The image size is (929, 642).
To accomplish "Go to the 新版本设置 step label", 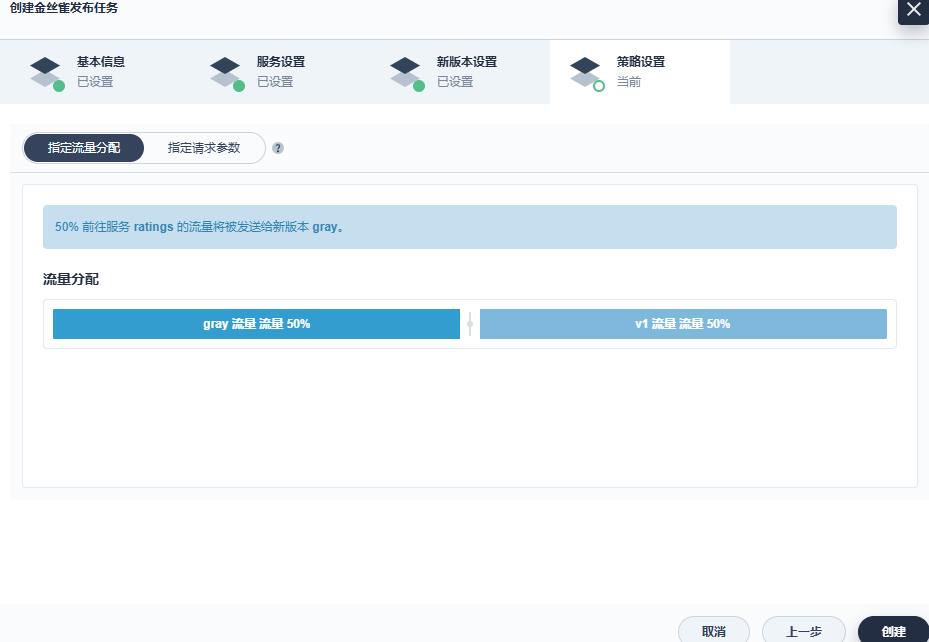I will click(x=467, y=62).
